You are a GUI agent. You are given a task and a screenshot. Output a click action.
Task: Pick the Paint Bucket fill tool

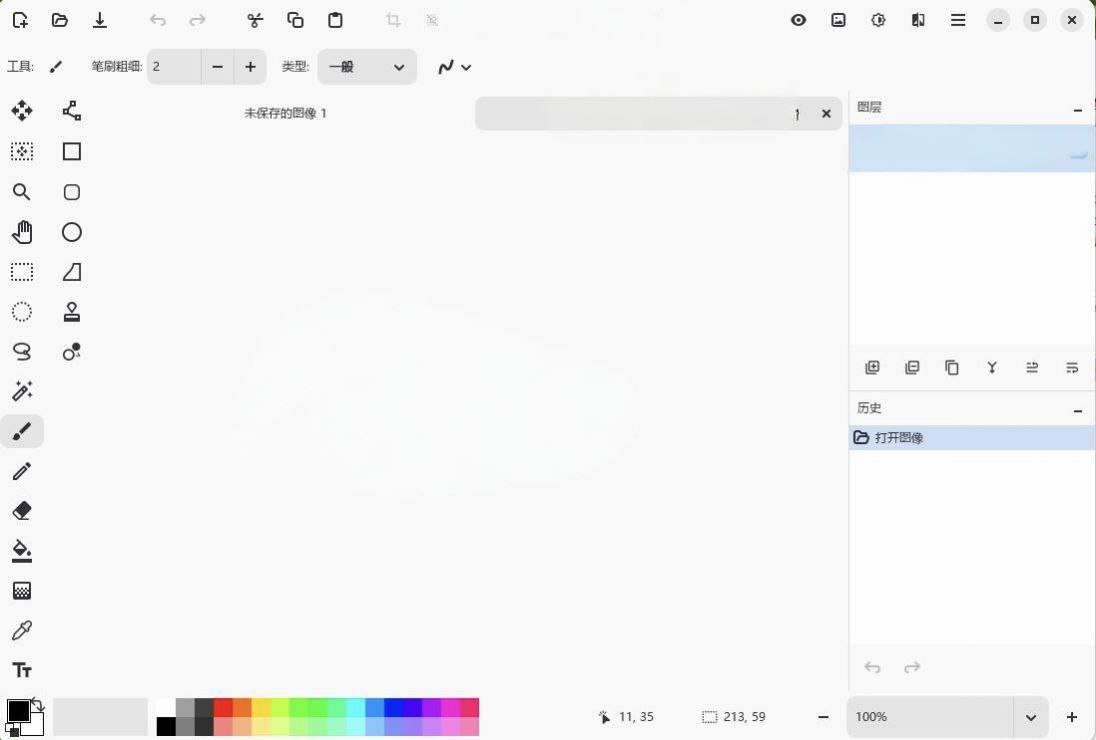[22, 551]
